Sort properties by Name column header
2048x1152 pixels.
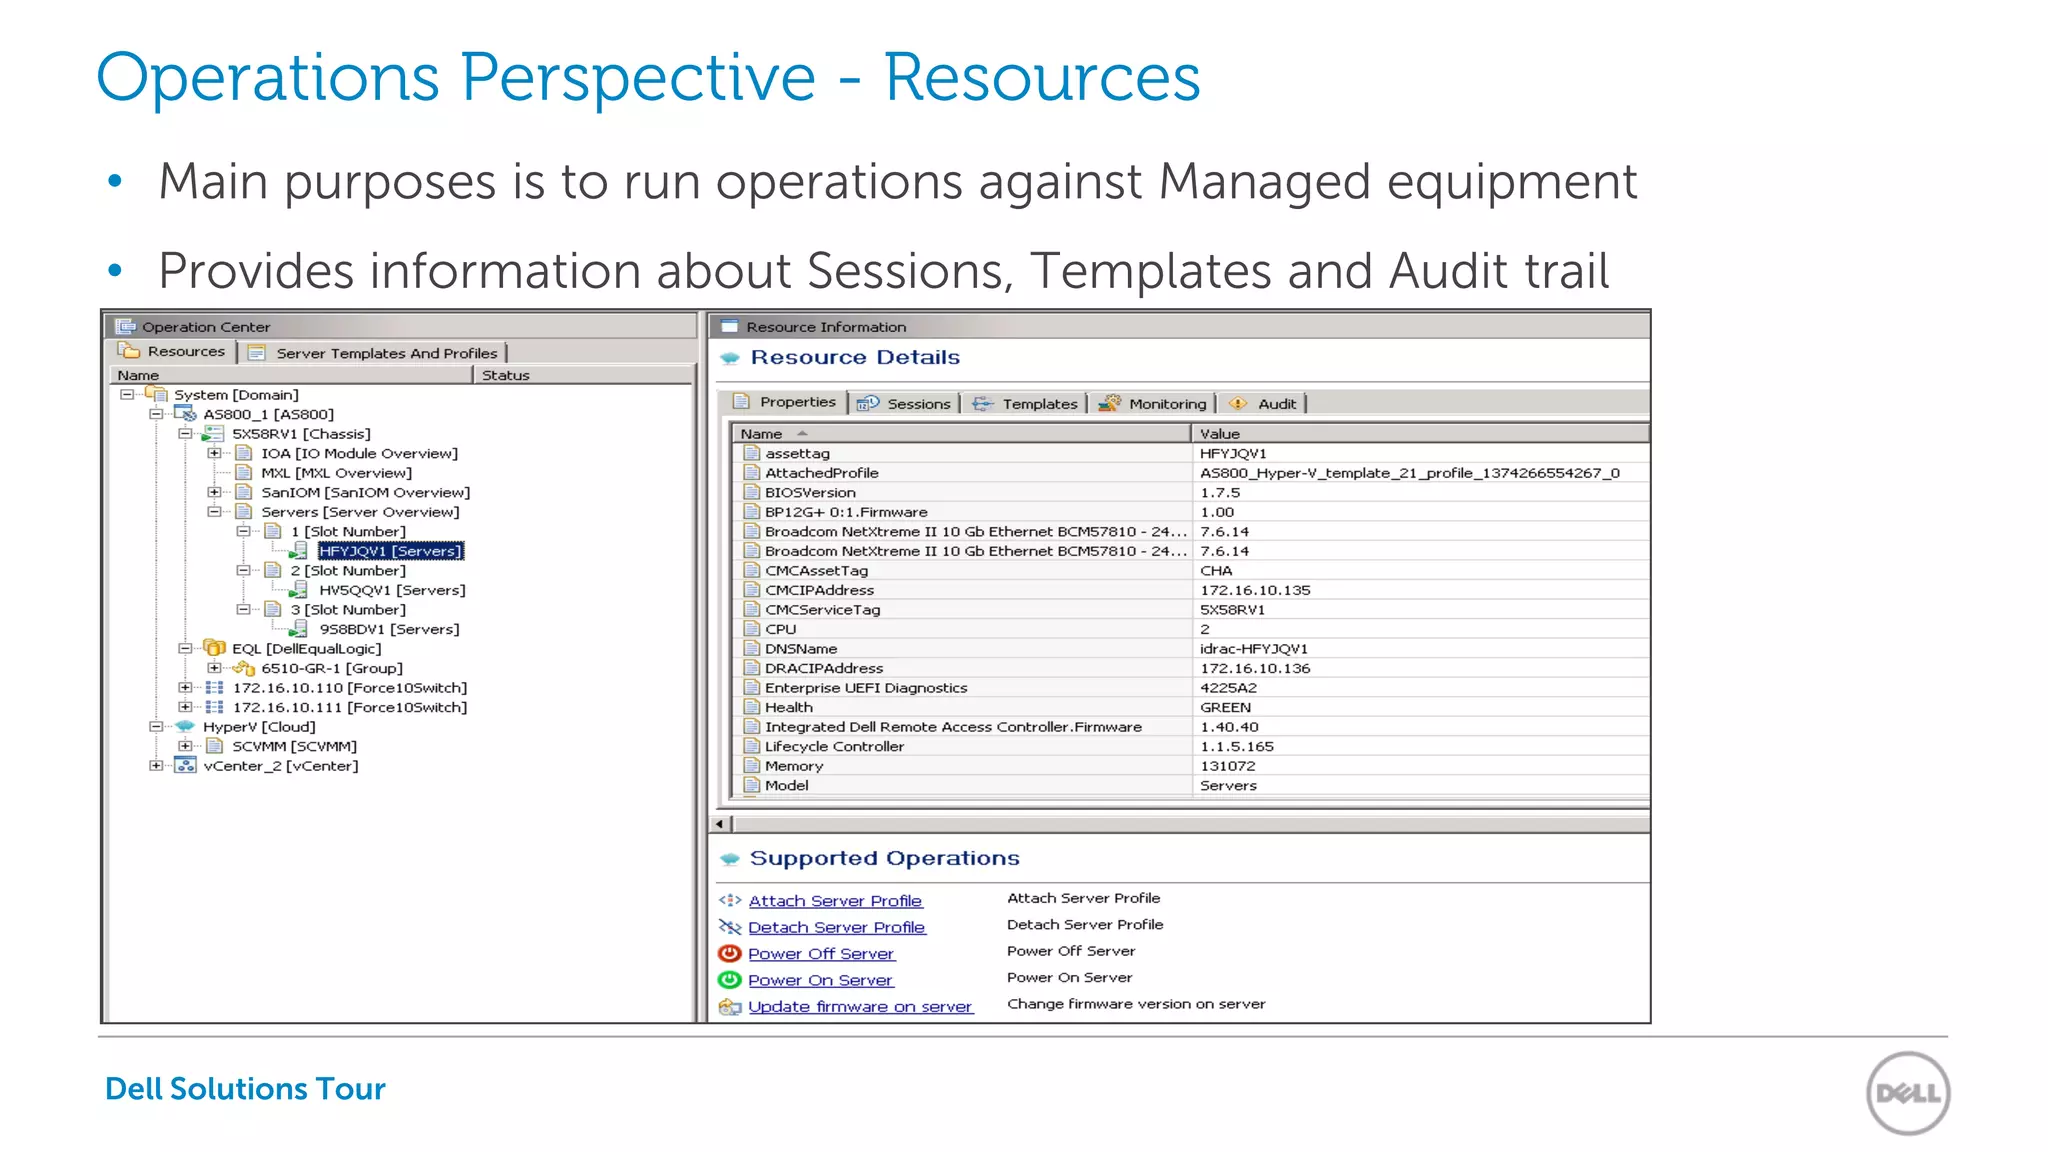point(960,433)
